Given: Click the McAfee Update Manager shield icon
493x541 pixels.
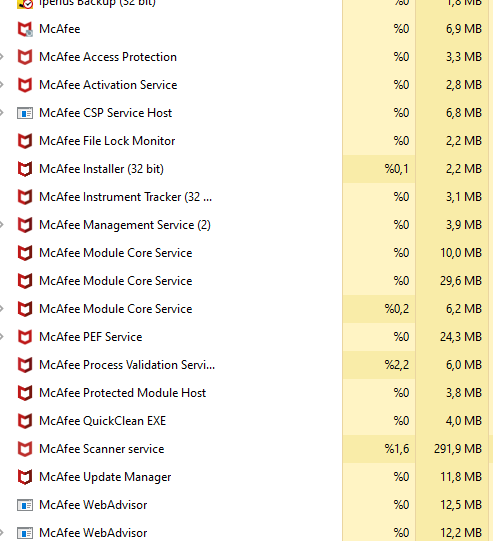Looking at the screenshot, I should (25, 477).
